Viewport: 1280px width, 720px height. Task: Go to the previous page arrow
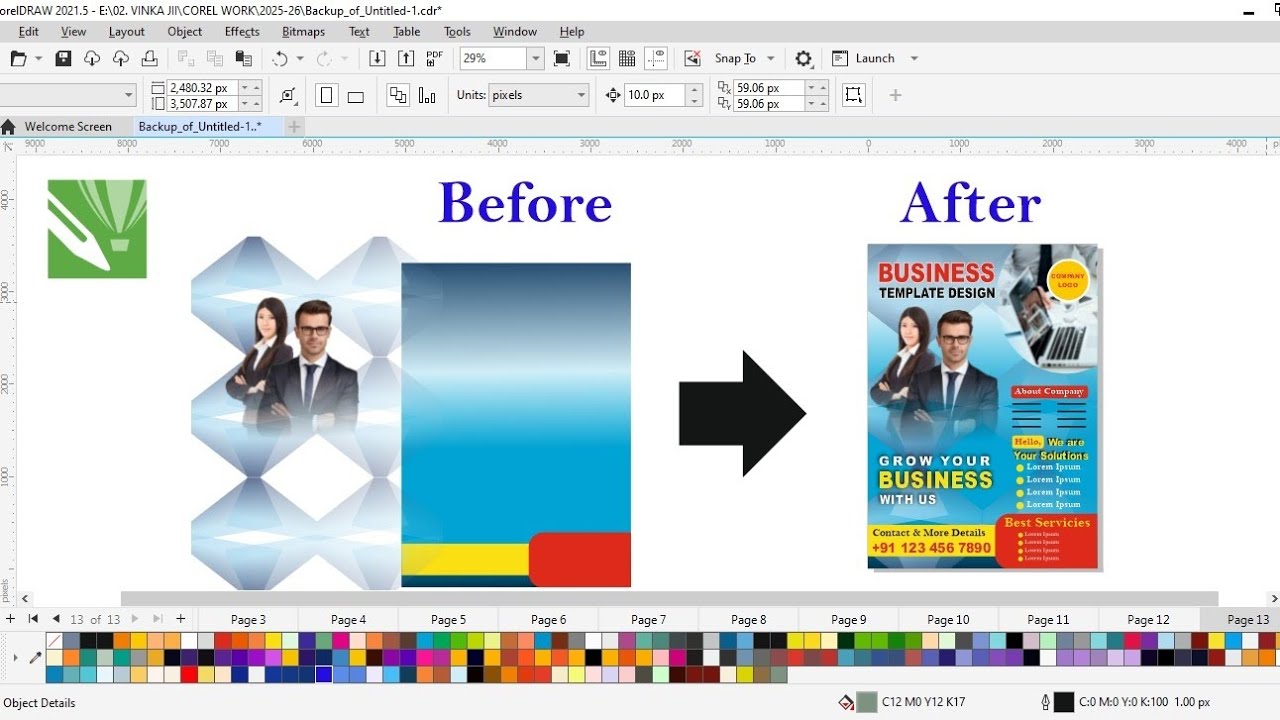pyautogui.click(x=56, y=619)
